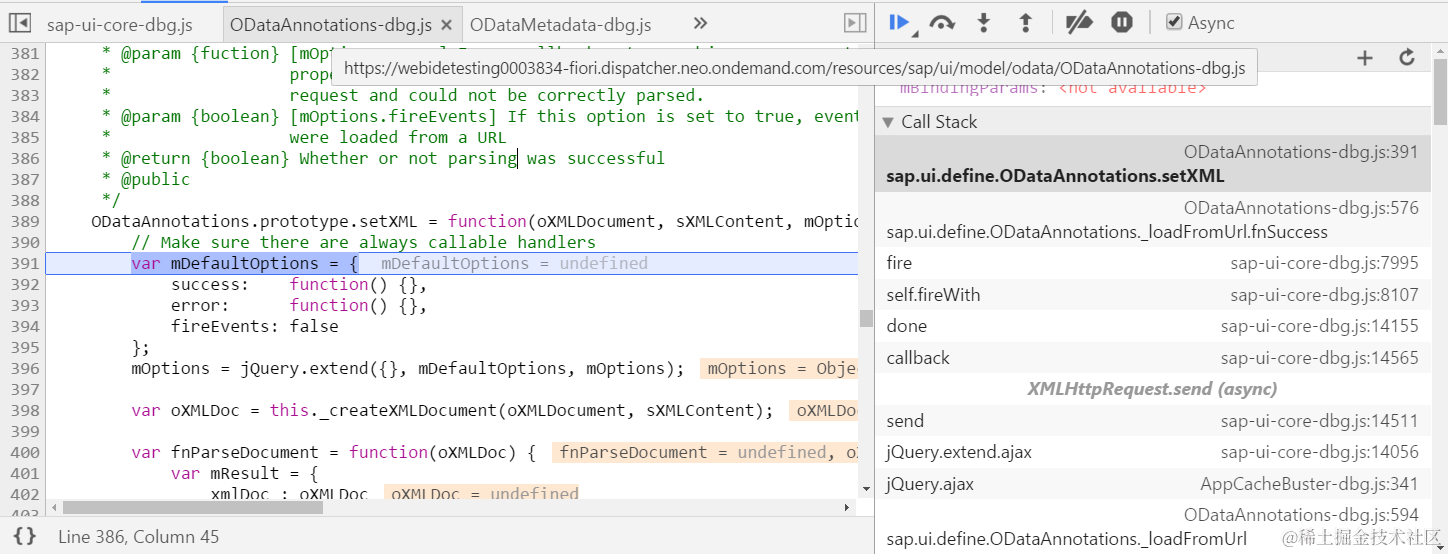Collapse the Call Stack section
Screen dimensions: 1448x554
(x=887, y=122)
